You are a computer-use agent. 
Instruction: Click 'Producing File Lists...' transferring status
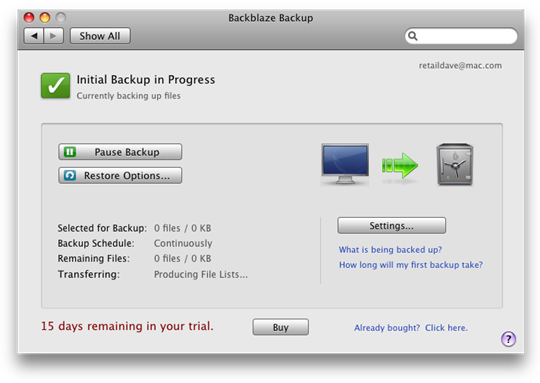201,274
